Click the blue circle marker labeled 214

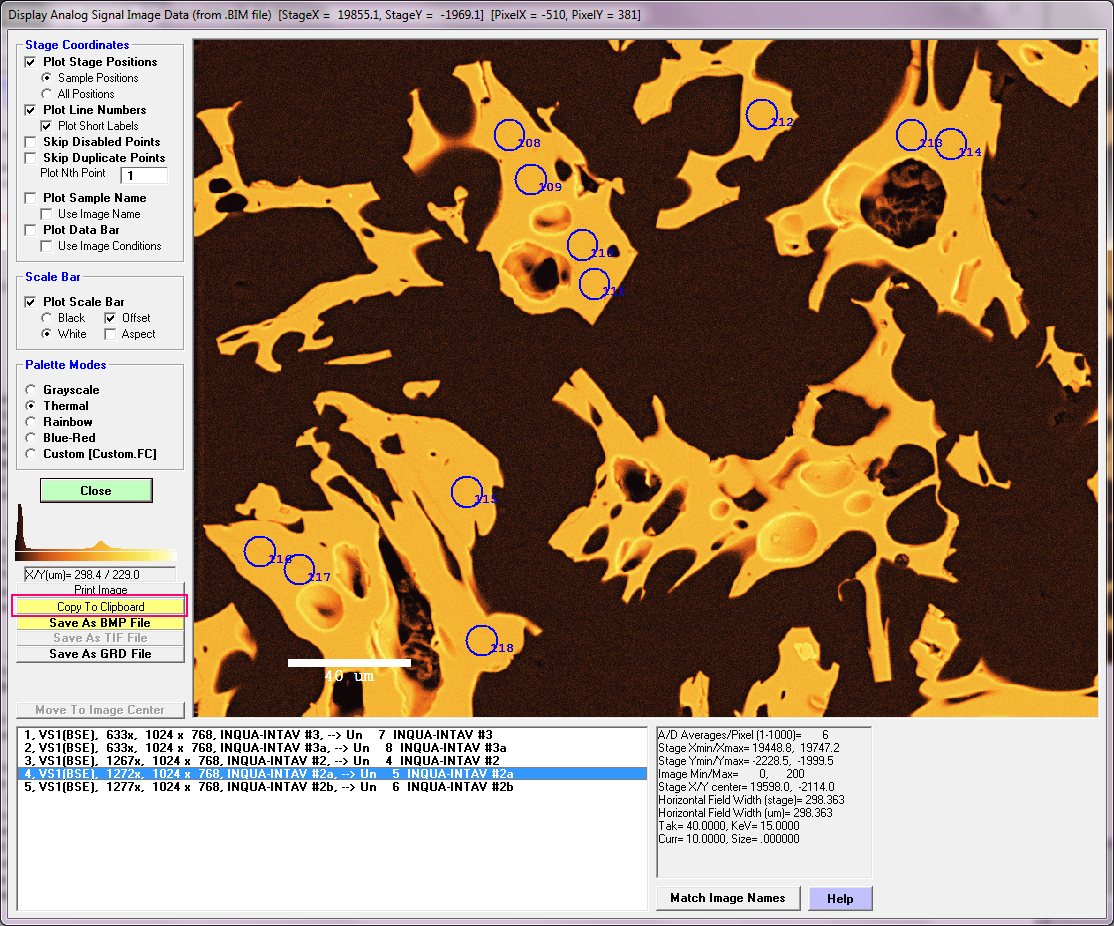tap(950, 144)
